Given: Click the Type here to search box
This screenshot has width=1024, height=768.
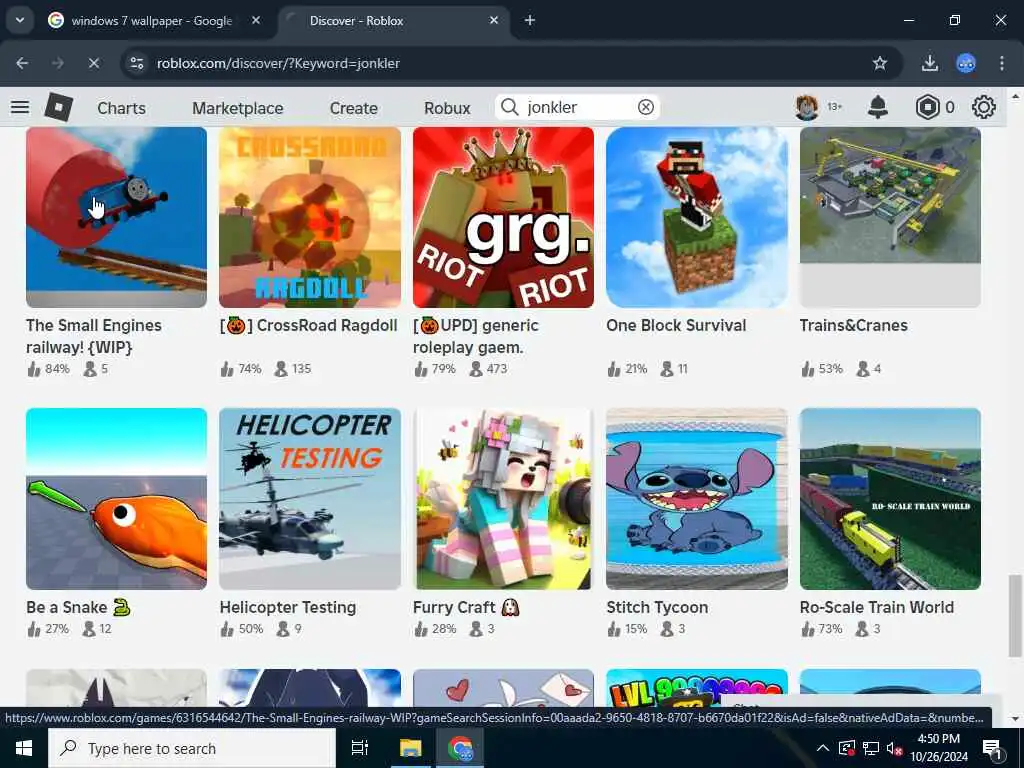Looking at the screenshot, I should click(191, 748).
